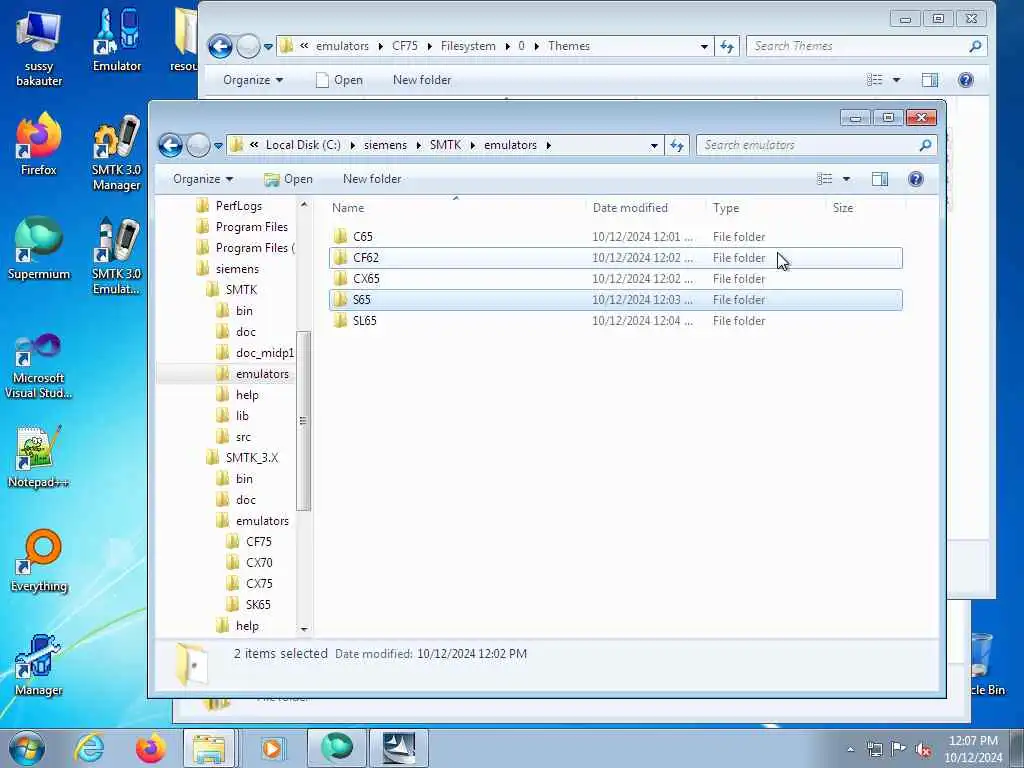Select SMTK_3.X in the navigation tree
1024x768 pixels.
coord(251,458)
